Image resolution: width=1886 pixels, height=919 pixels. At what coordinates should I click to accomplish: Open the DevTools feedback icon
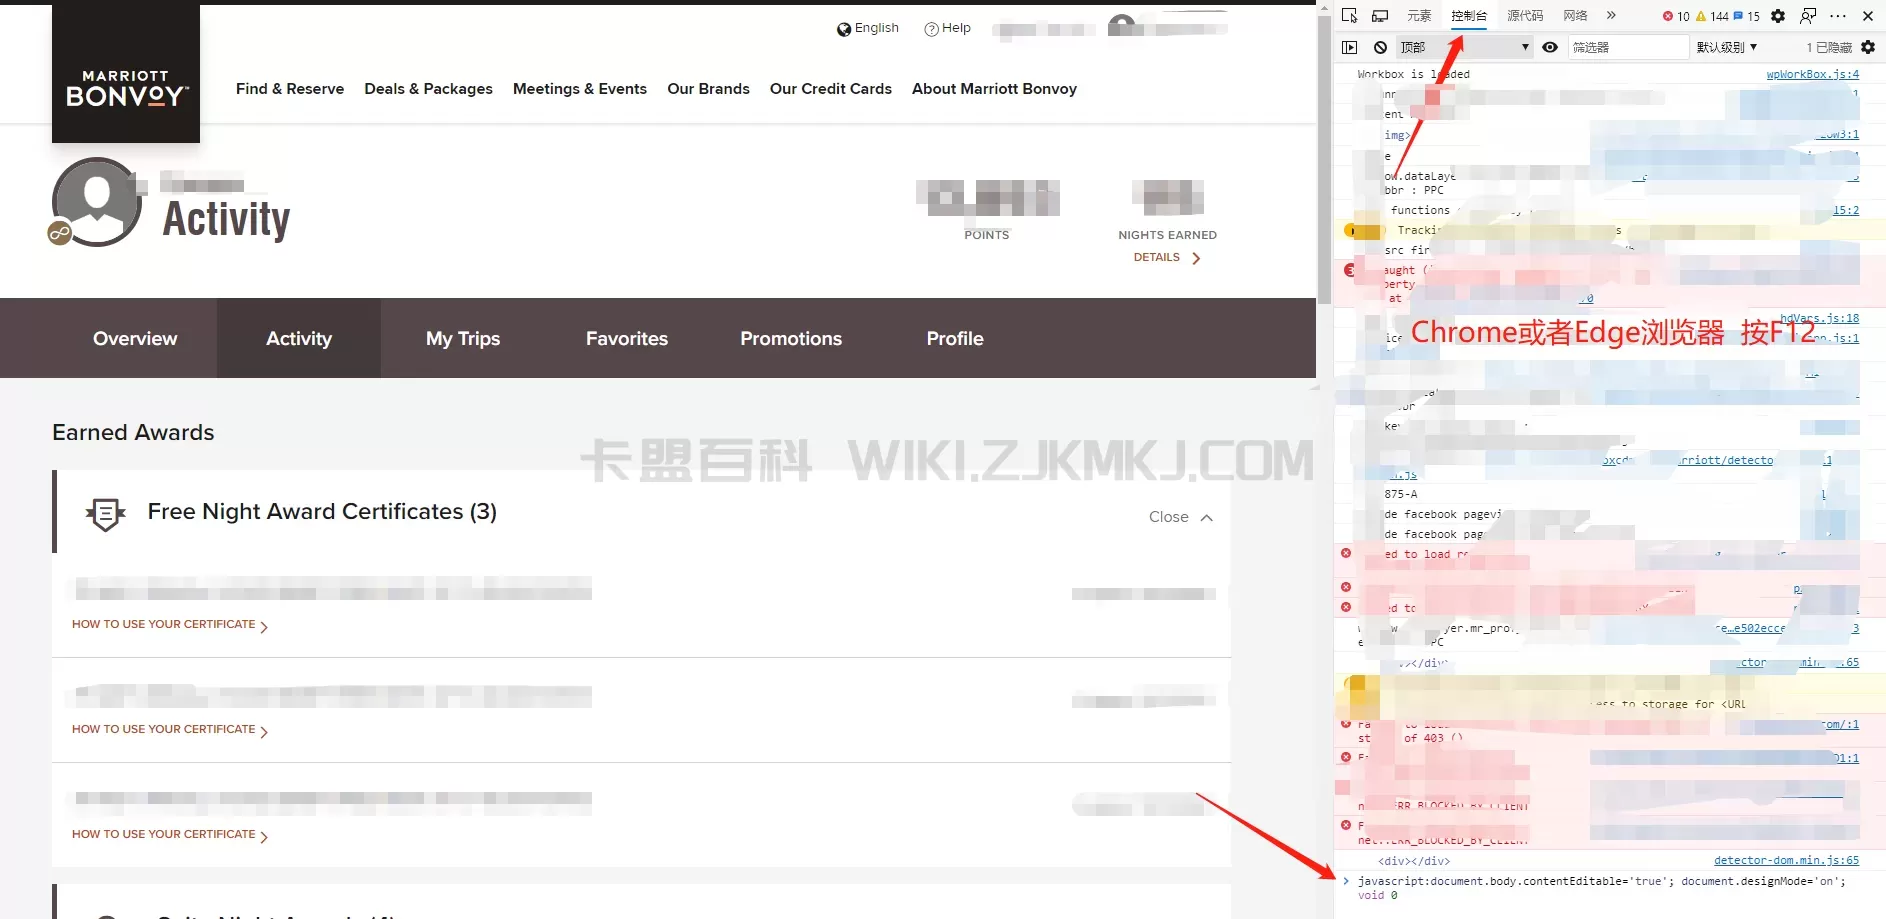[x=1808, y=16]
